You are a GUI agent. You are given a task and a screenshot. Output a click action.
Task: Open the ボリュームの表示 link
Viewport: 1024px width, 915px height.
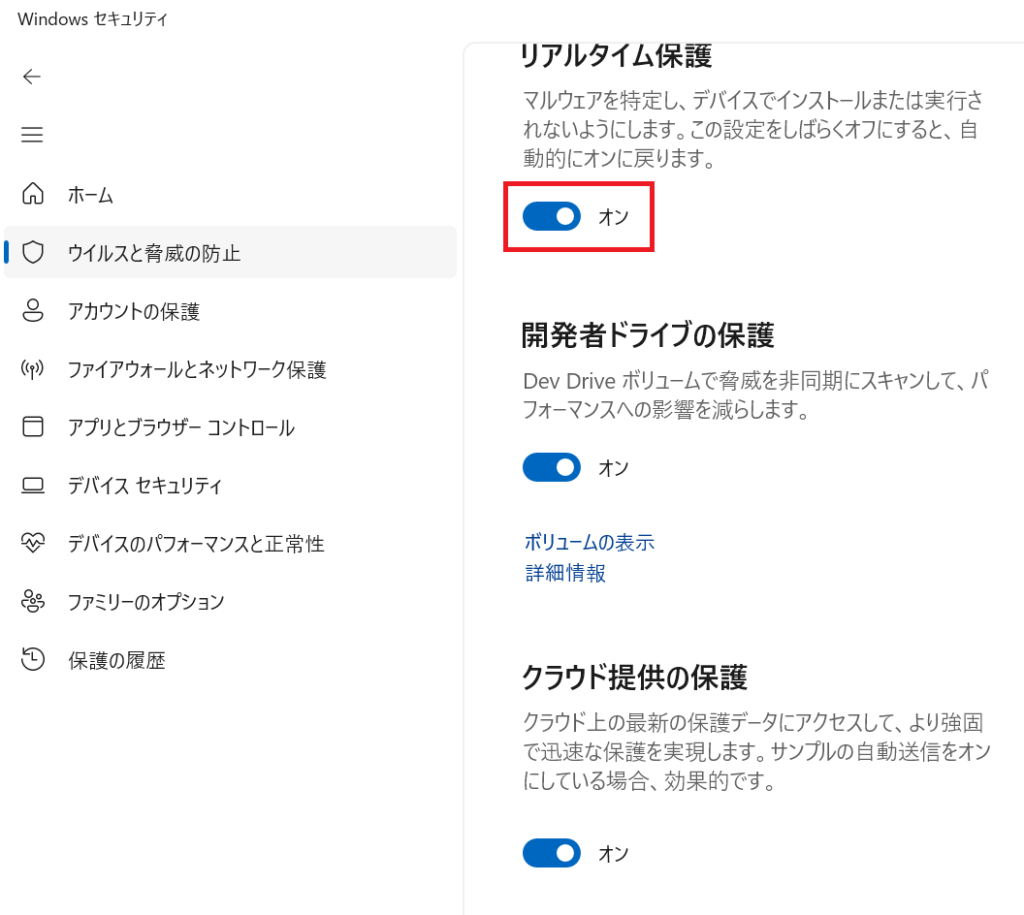click(588, 542)
